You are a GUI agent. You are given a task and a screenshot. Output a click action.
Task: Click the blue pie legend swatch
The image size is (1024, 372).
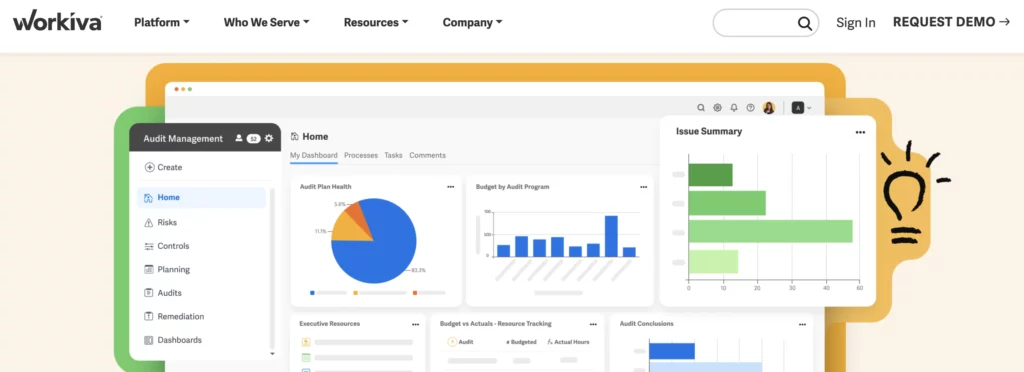[x=312, y=293]
